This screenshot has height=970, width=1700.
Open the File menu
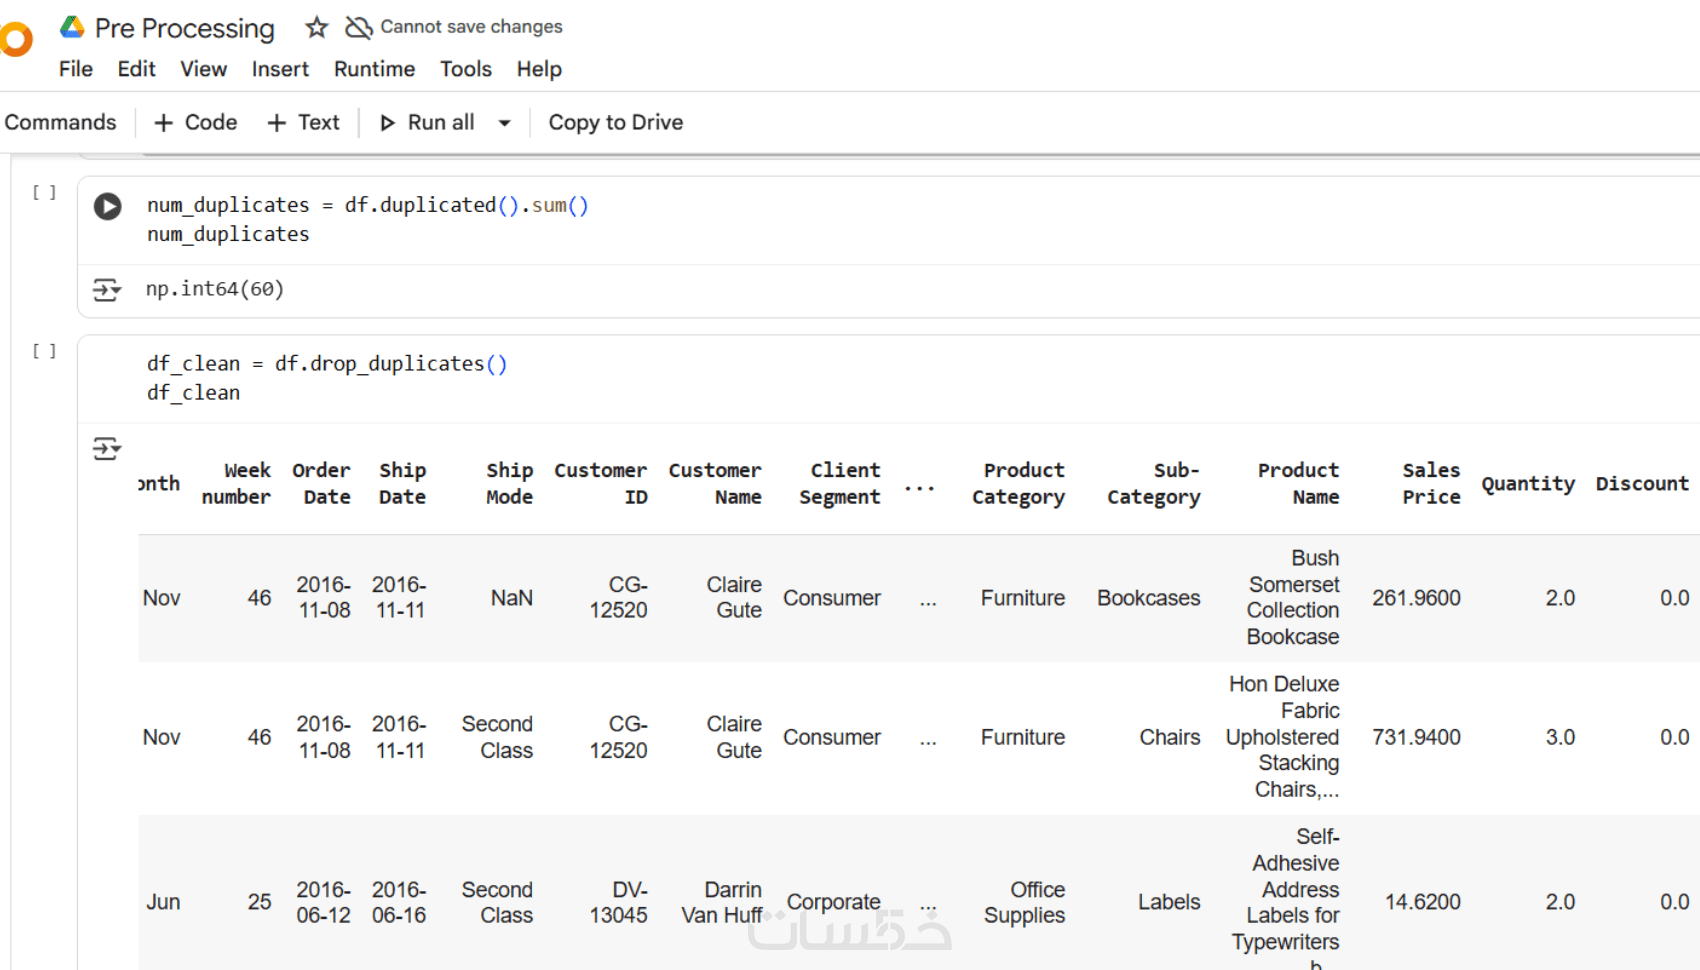tap(75, 69)
